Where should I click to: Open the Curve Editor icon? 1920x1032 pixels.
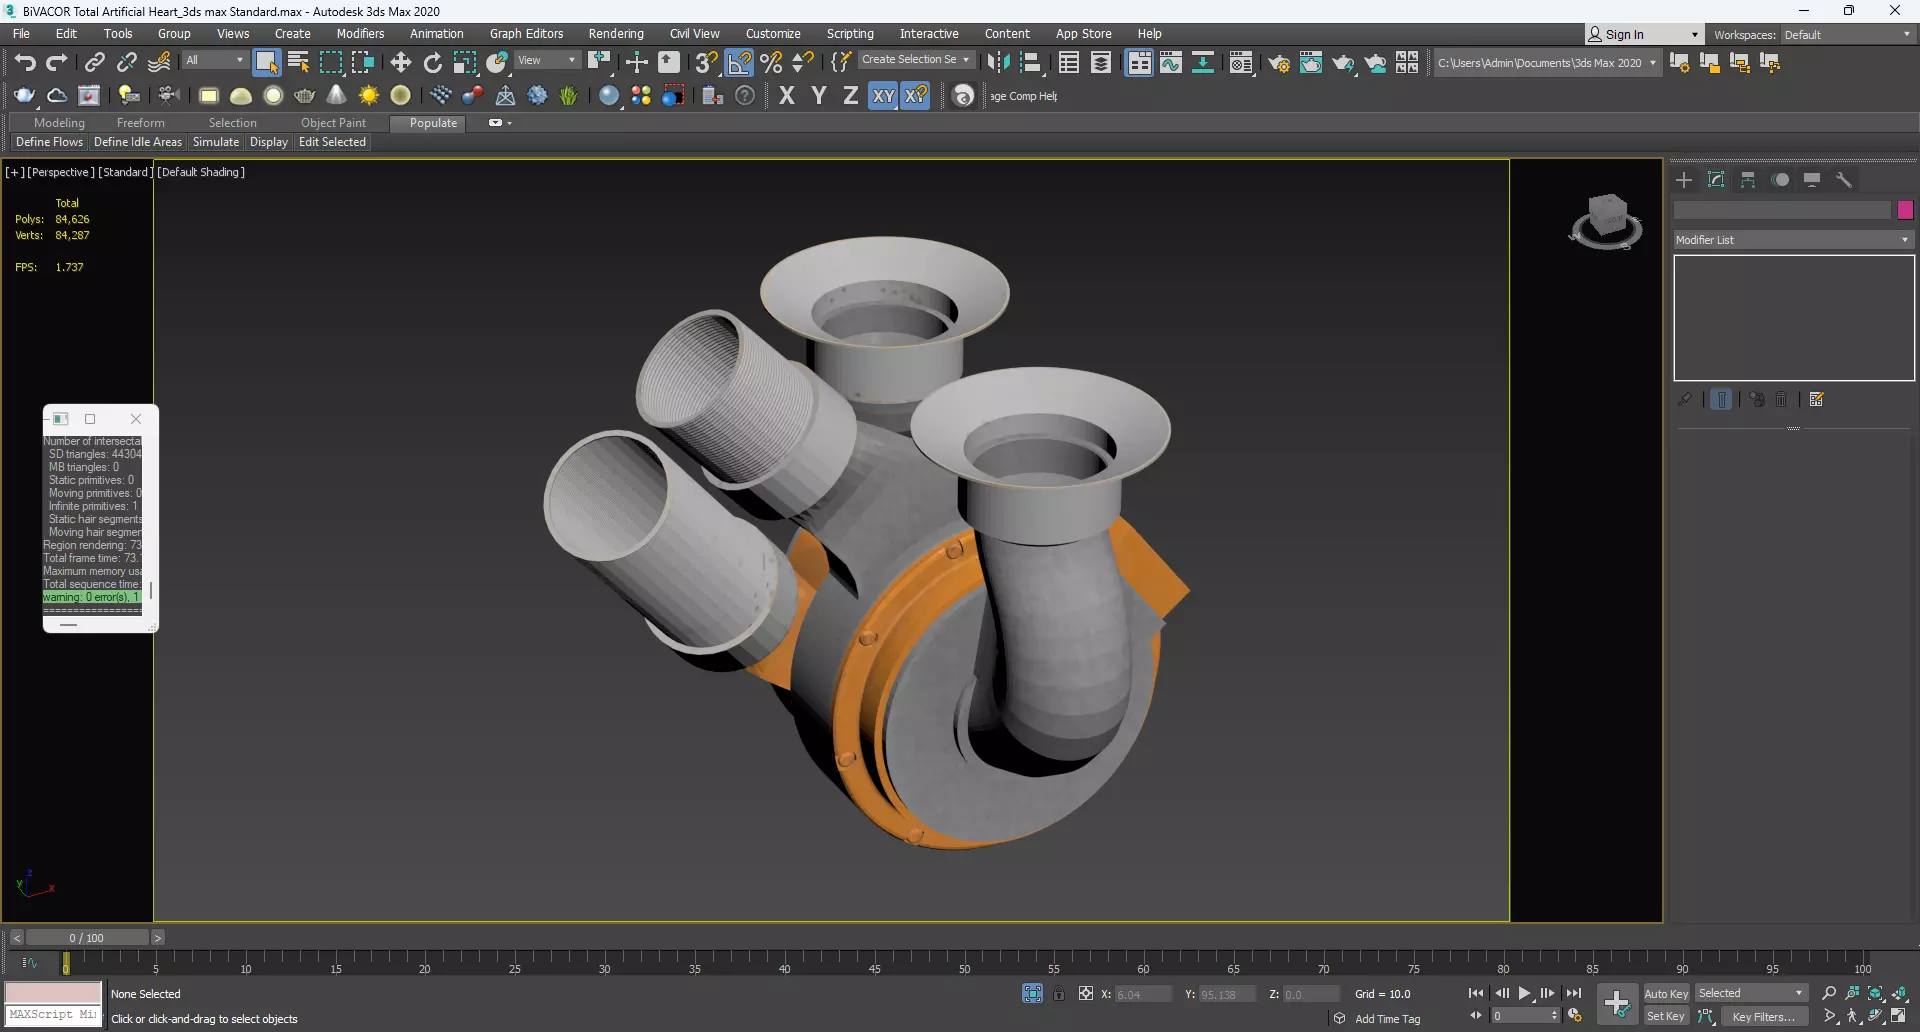pos(1171,62)
